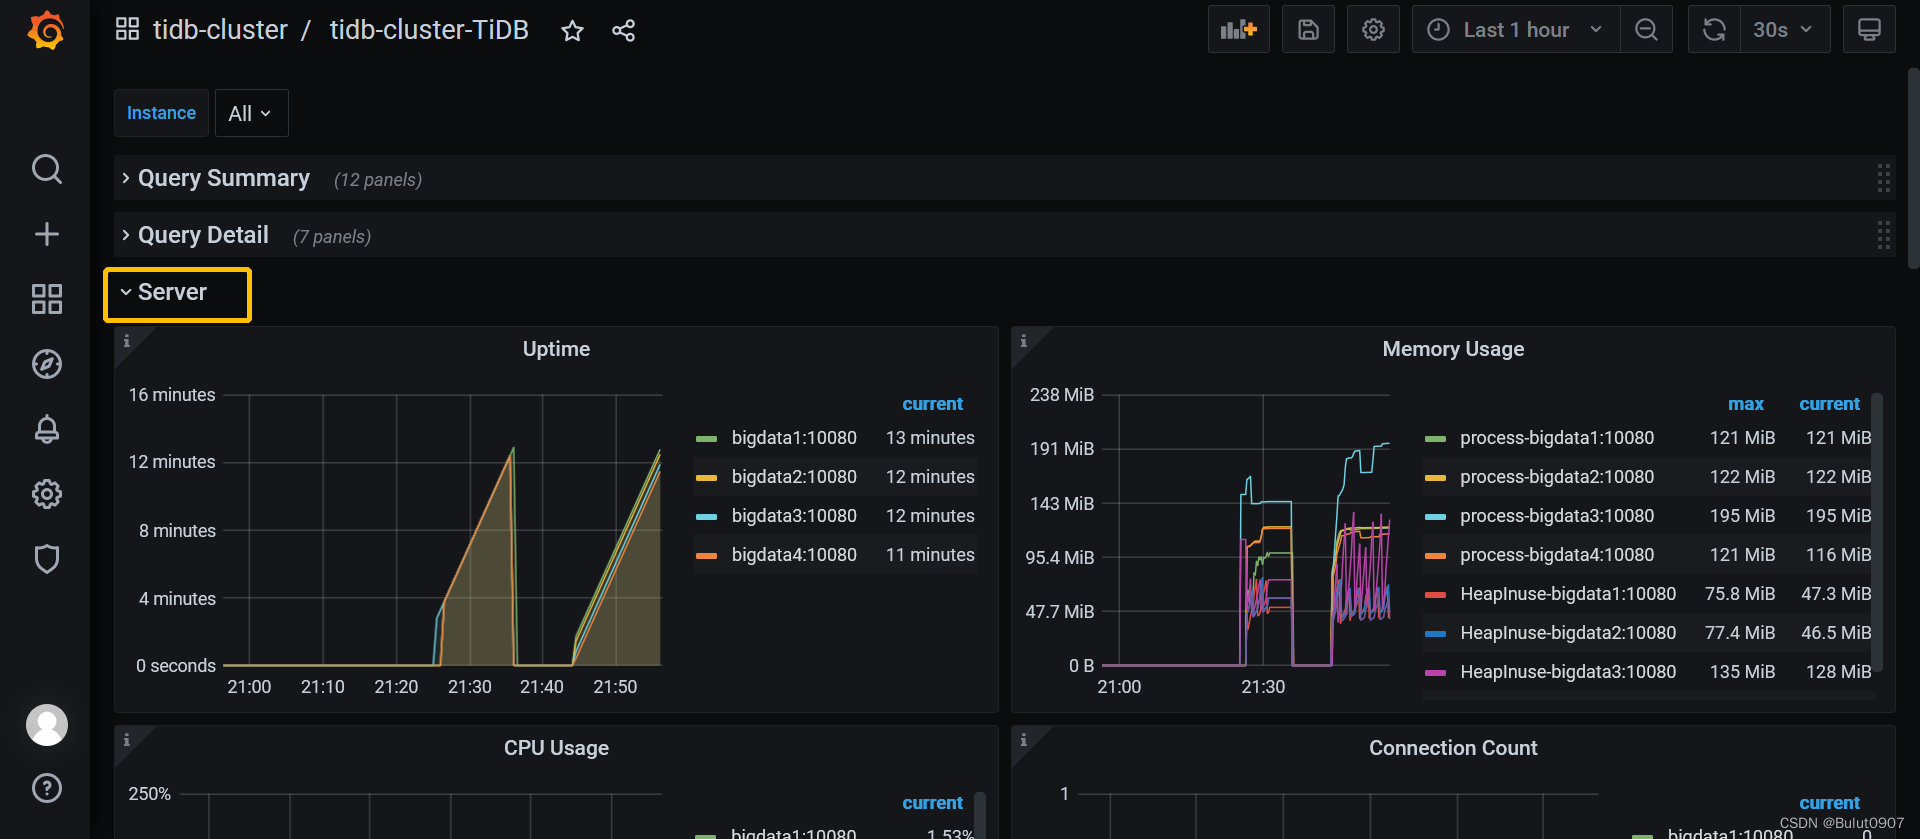
Task: Toggle HeapInuse-bigdata2:10080 series in legend
Action: [1568, 633]
